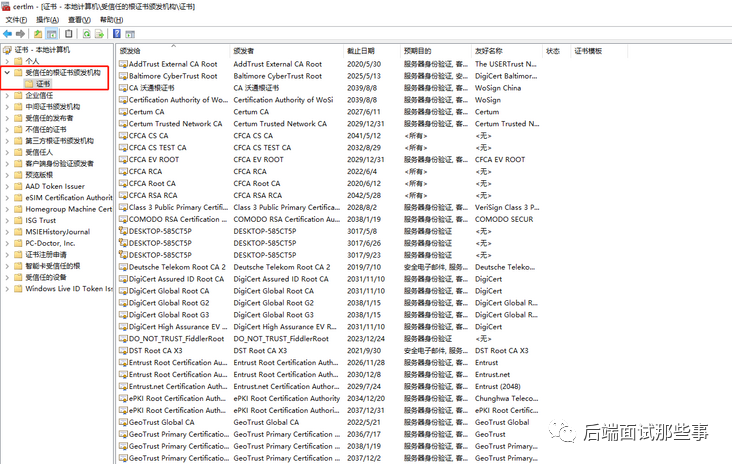732x464 pixels.
Task: Click certificate icon beside CFCA EV ROOT
Action: [123, 160]
